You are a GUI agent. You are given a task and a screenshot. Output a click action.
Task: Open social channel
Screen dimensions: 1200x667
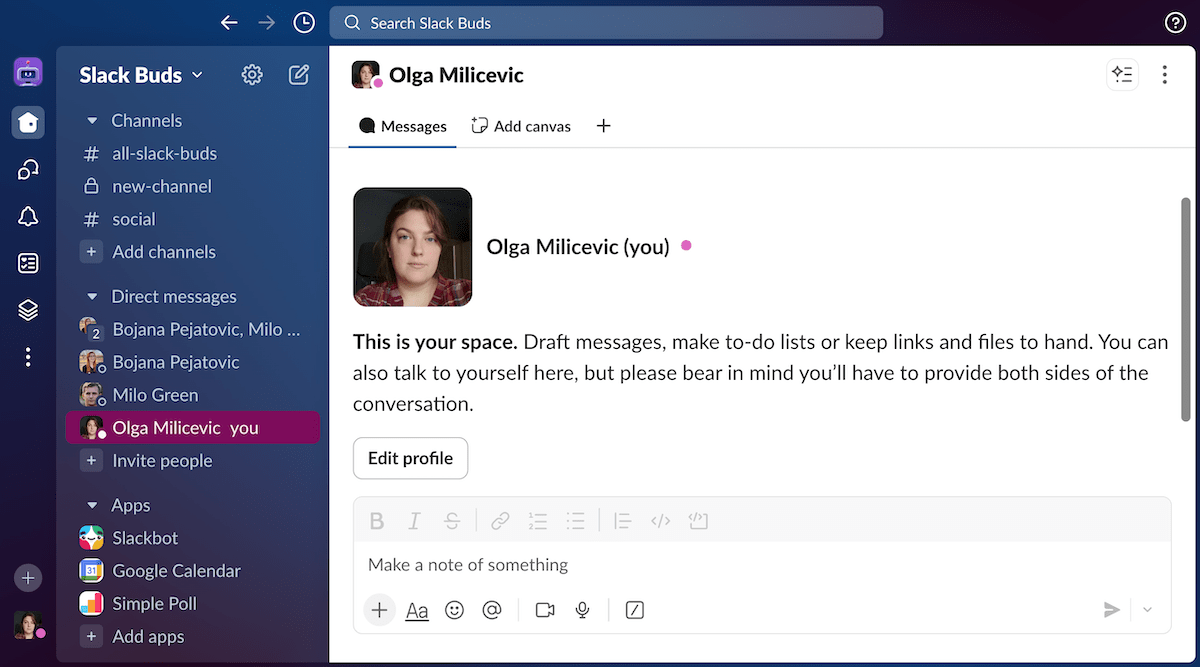tap(192, 219)
